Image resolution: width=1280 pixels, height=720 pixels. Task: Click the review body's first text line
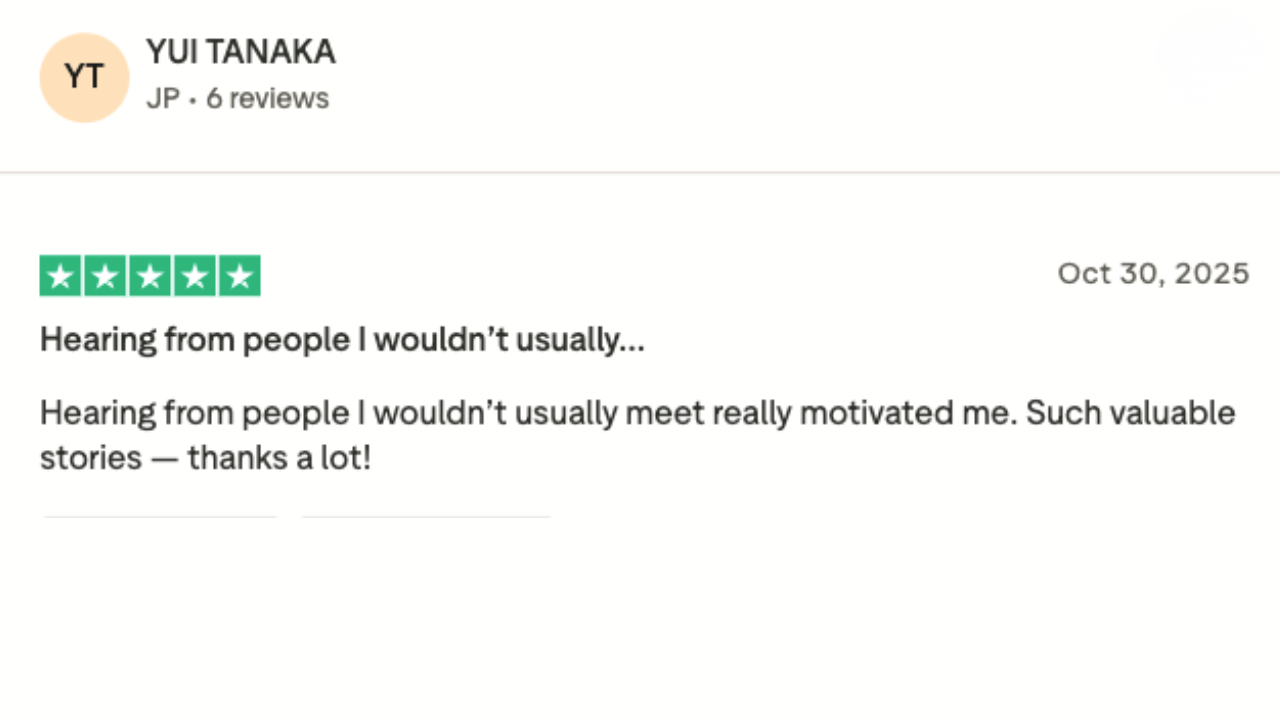coord(637,413)
